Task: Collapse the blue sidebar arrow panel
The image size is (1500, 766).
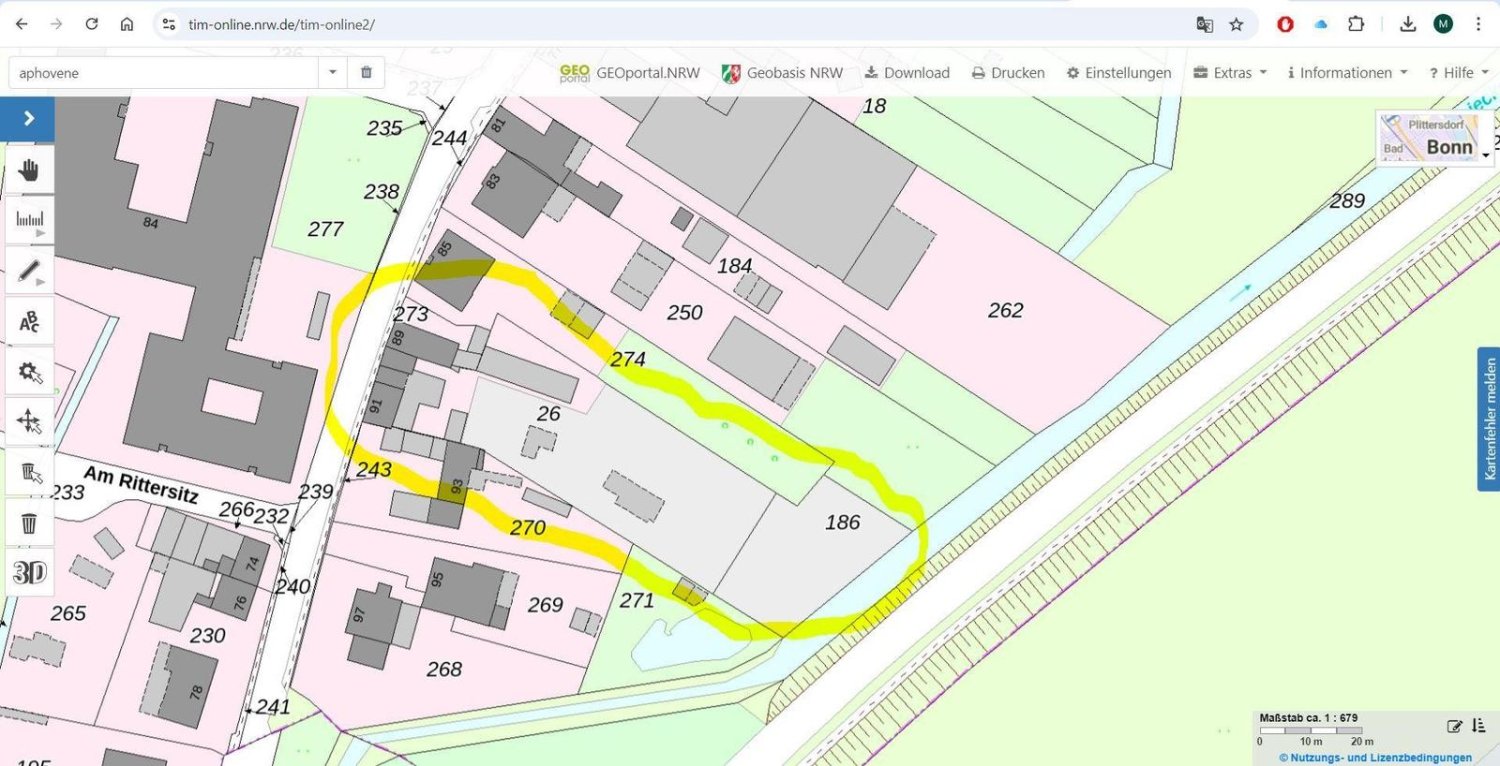Action: tap(27, 118)
